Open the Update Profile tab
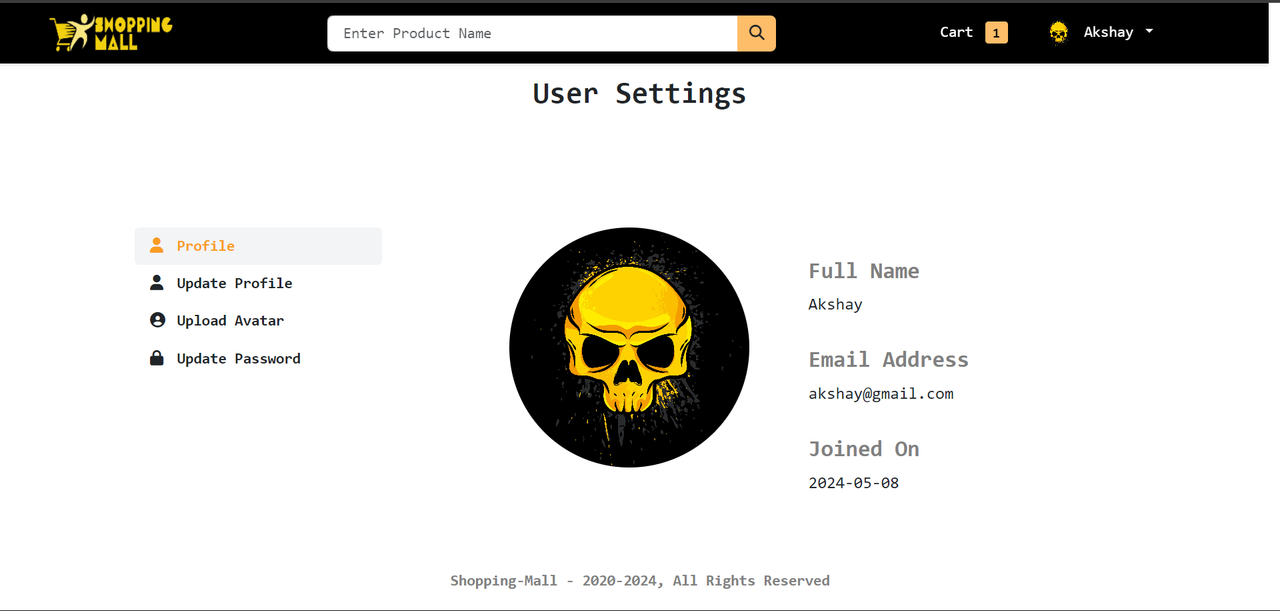The width and height of the screenshot is (1280, 611). (x=258, y=283)
